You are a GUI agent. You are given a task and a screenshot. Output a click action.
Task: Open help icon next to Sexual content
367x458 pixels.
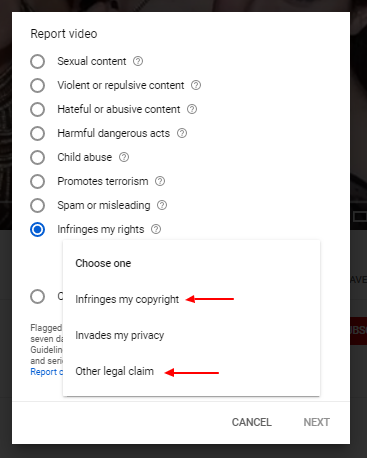(138, 61)
